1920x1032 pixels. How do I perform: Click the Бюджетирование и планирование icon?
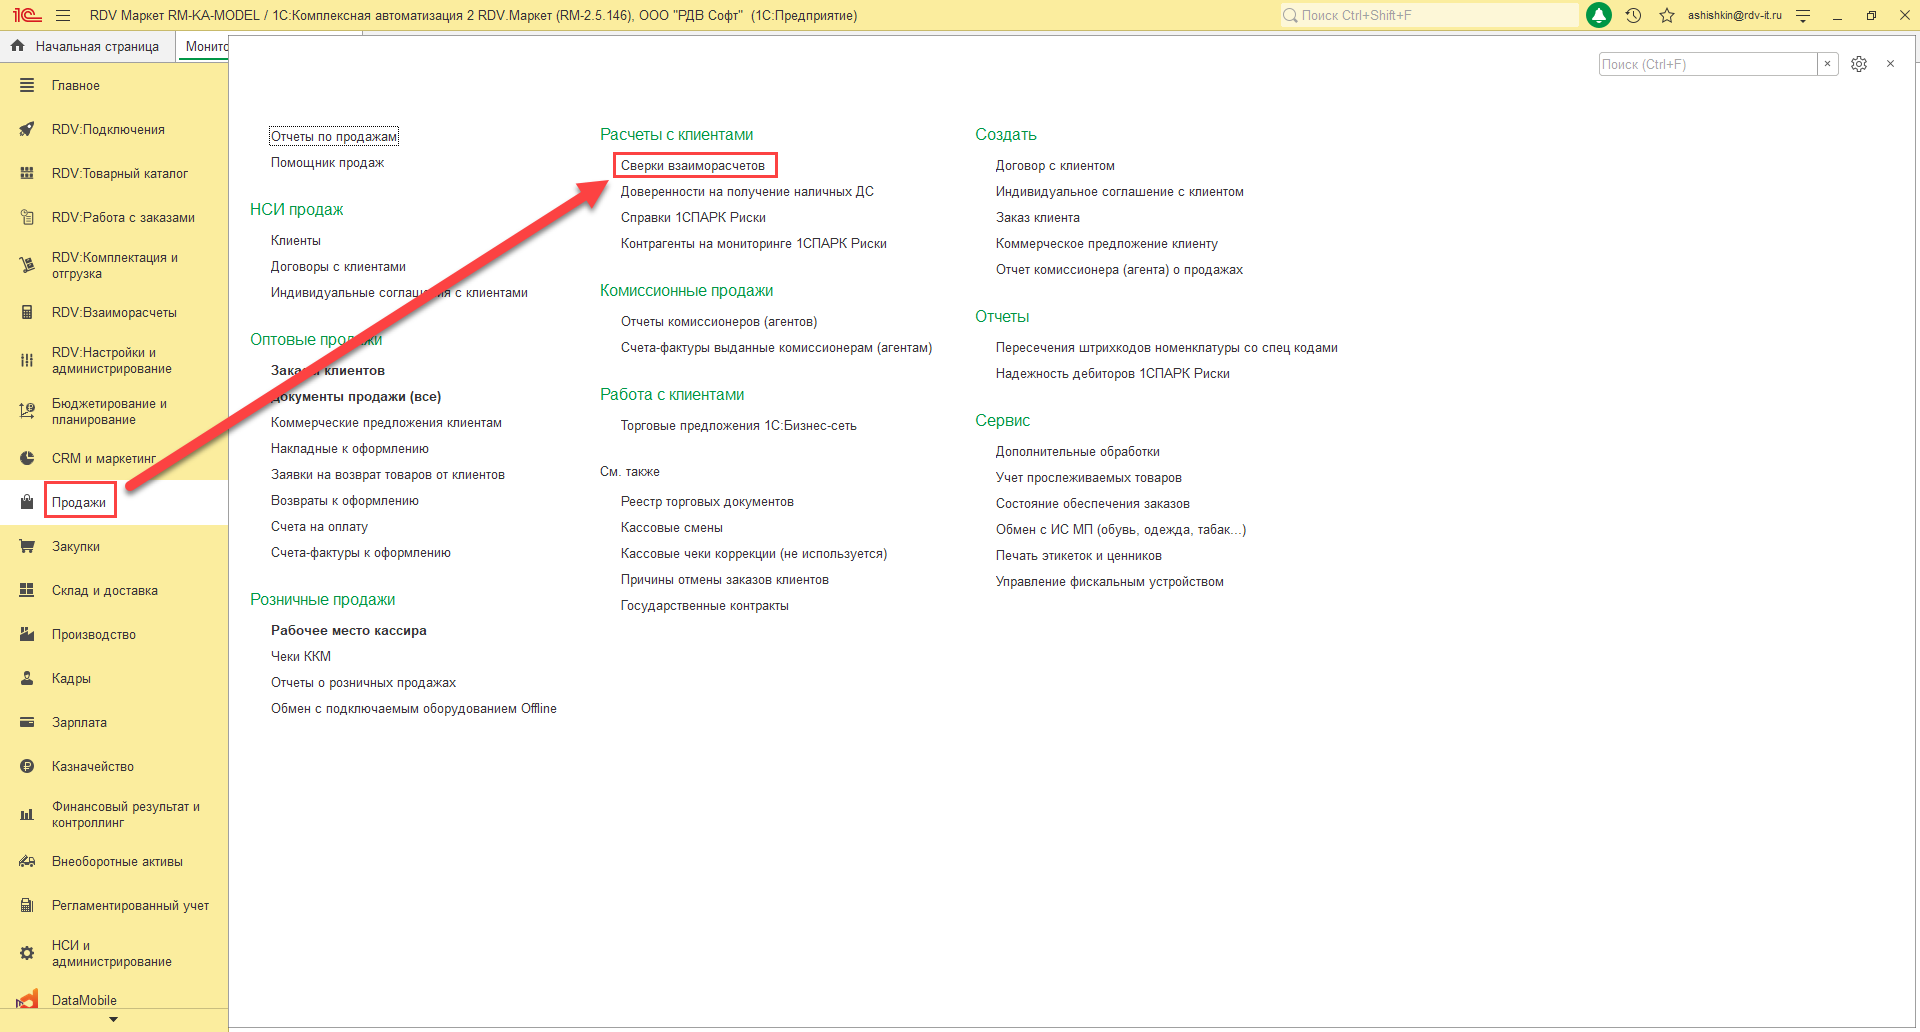27,411
